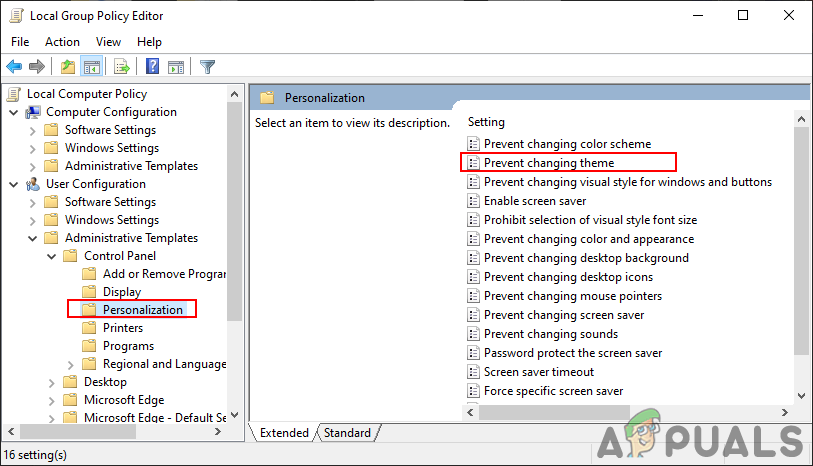The width and height of the screenshot is (813, 466).
Task: Open the Help menu
Action: [149, 42]
